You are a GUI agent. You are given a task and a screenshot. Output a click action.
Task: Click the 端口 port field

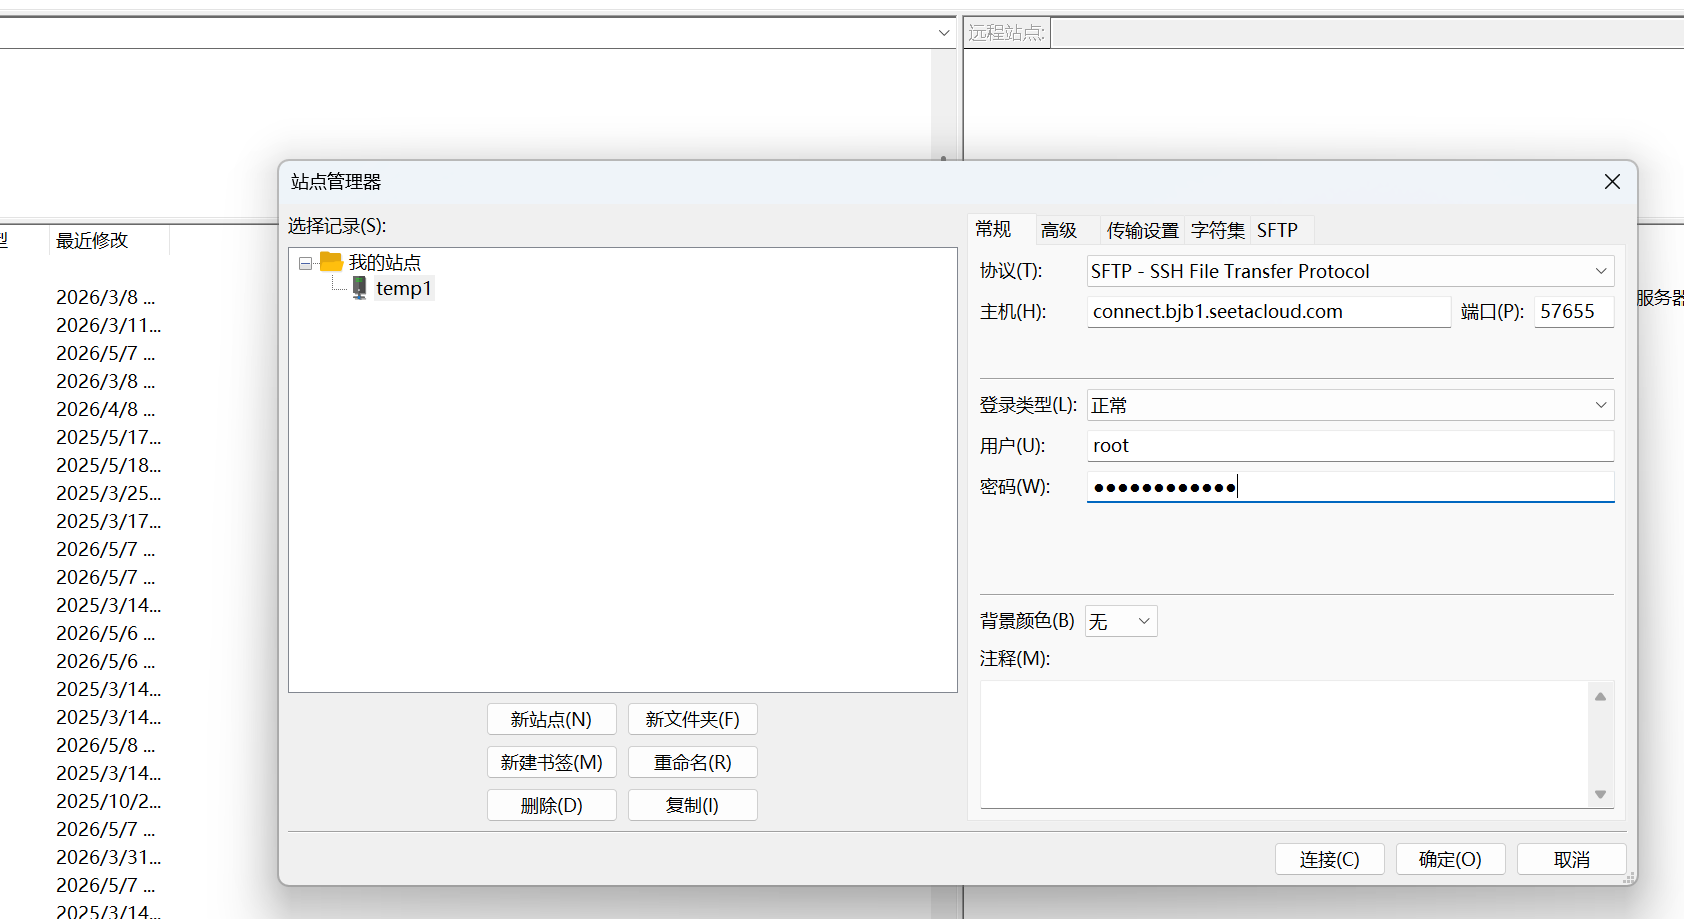(x=1574, y=311)
